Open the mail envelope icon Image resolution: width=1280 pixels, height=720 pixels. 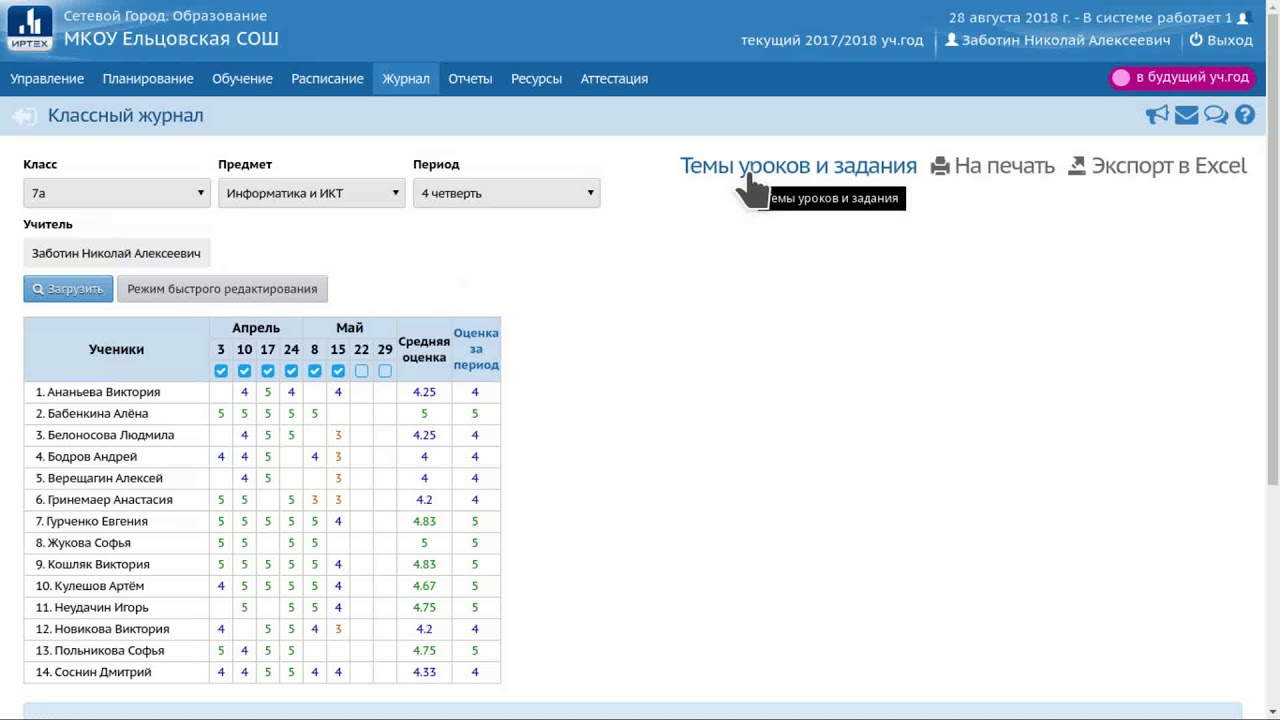[x=1186, y=115]
